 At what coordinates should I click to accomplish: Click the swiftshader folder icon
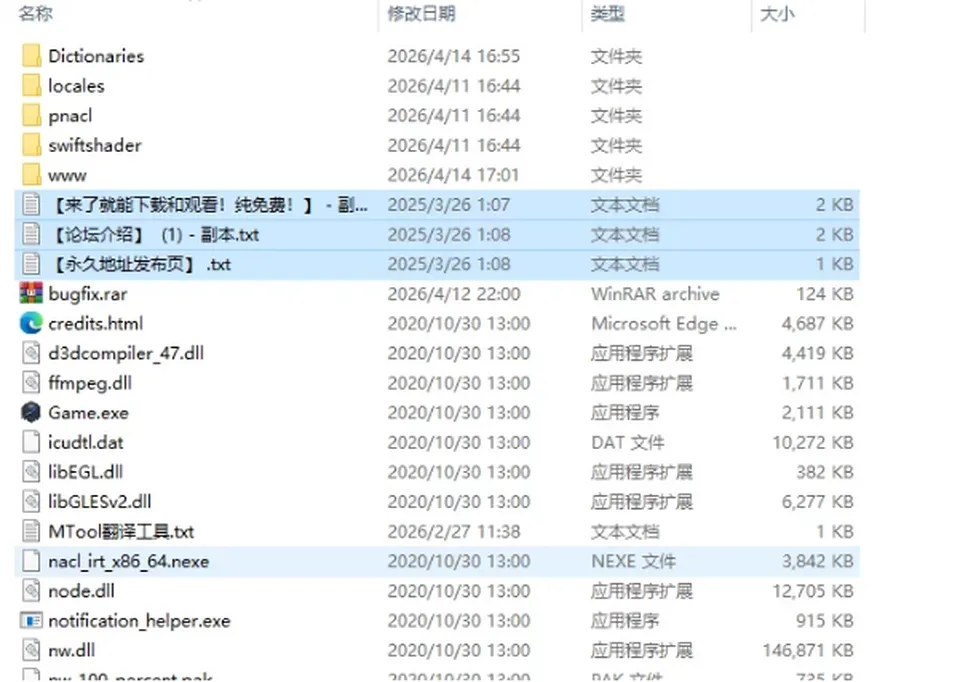coord(31,145)
